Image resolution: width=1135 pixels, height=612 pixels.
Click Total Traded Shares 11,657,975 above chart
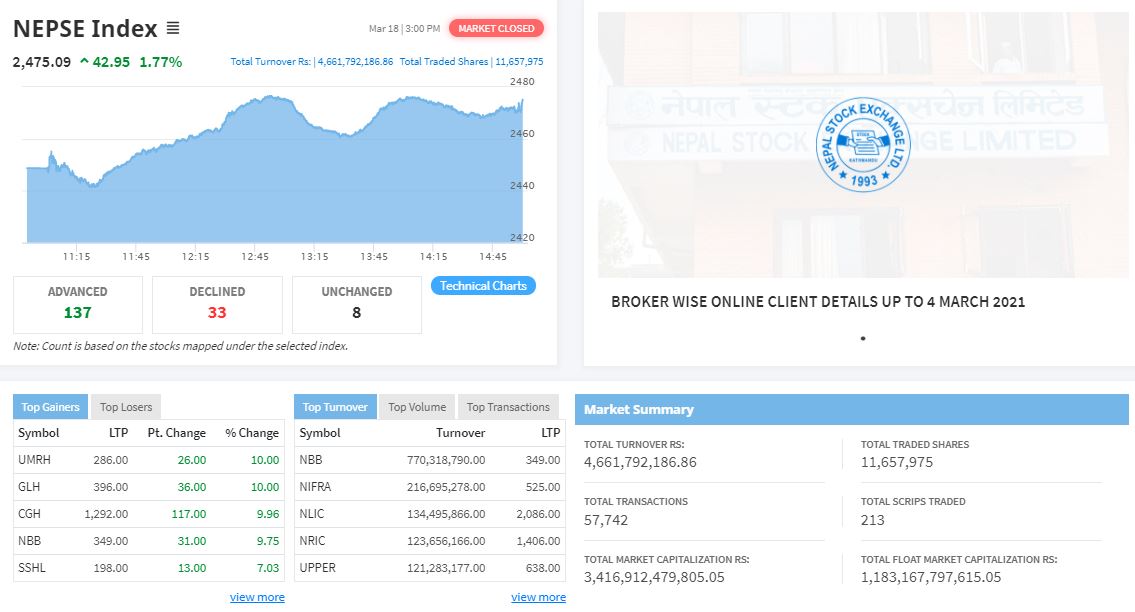coord(471,62)
